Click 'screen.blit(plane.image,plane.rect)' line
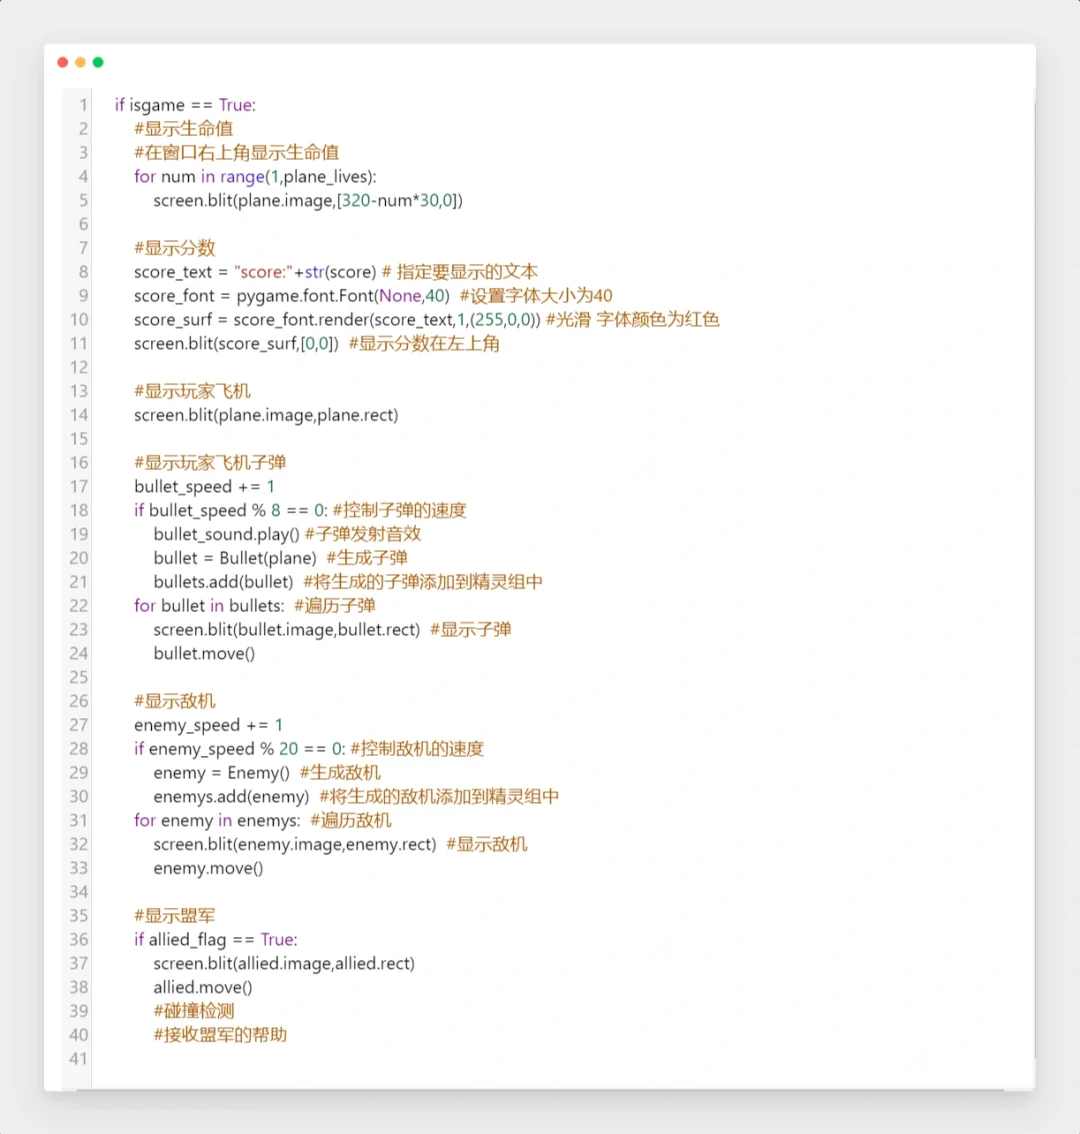The image size is (1080, 1134). pyautogui.click(x=266, y=415)
